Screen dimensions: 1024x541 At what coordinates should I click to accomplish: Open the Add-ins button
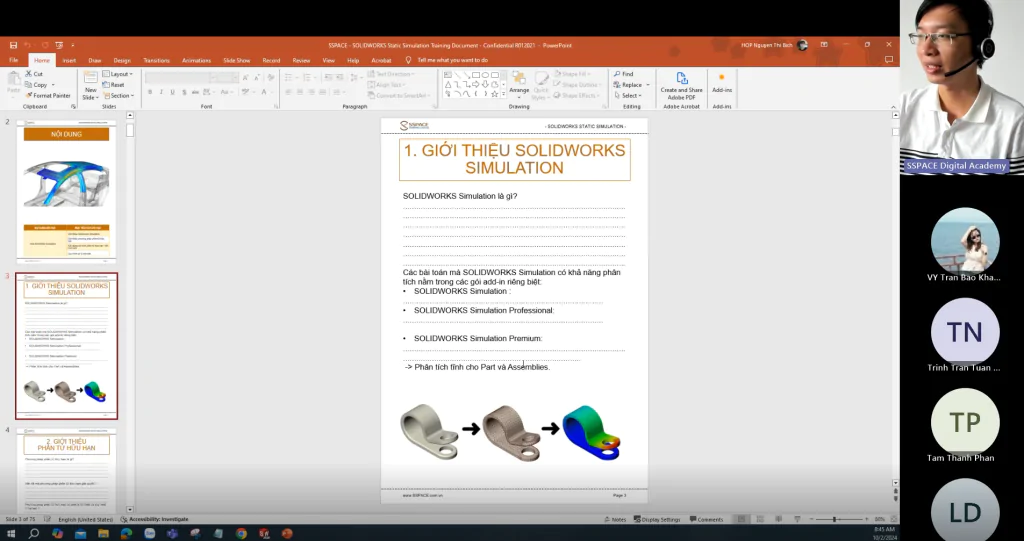(722, 84)
